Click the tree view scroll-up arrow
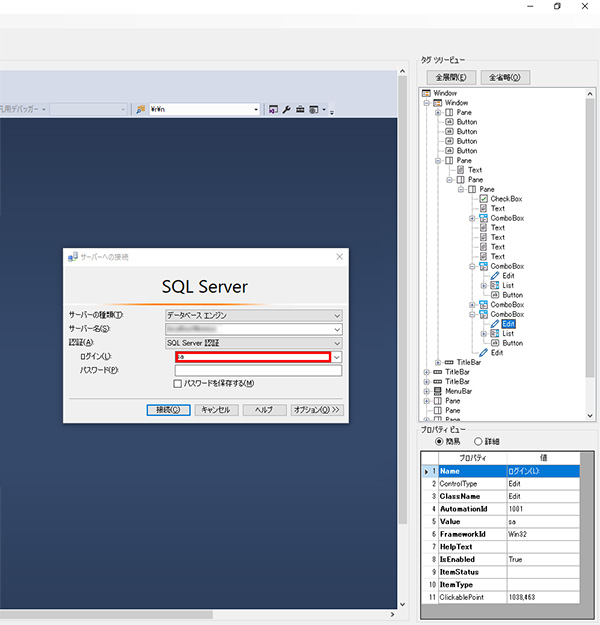The width and height of the screenshot is (600, 625). point(590,94)
